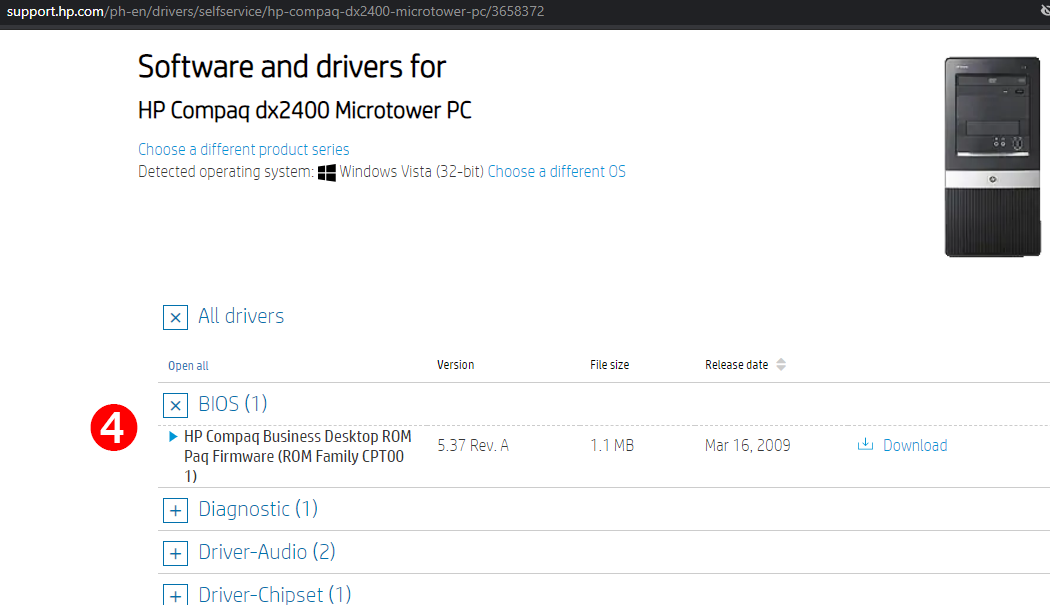Viewport: 1050px width, 605px height.
Task: Click the Release date column header text
Action: click(737, 365)
